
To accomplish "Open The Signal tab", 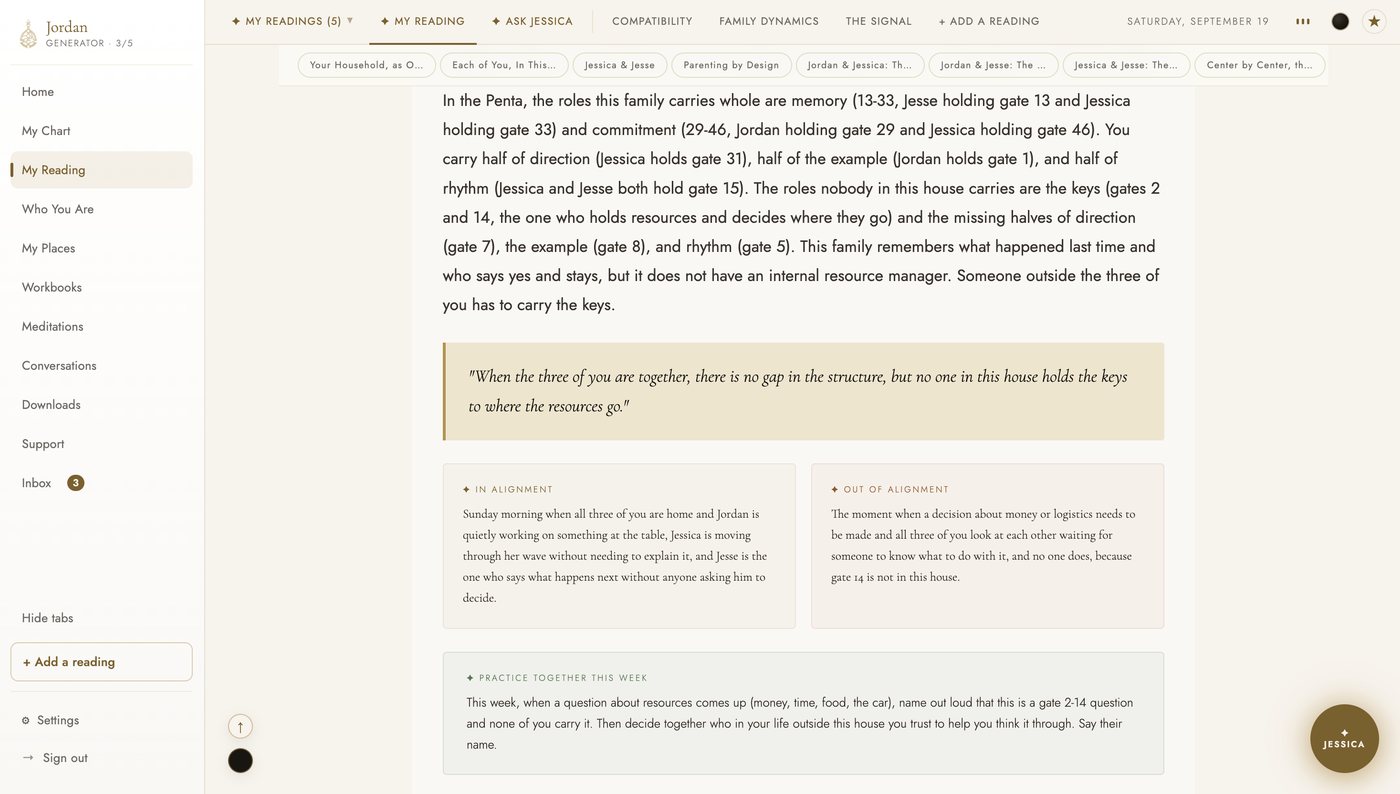I will pyautogui.click(x=879, y=21).
